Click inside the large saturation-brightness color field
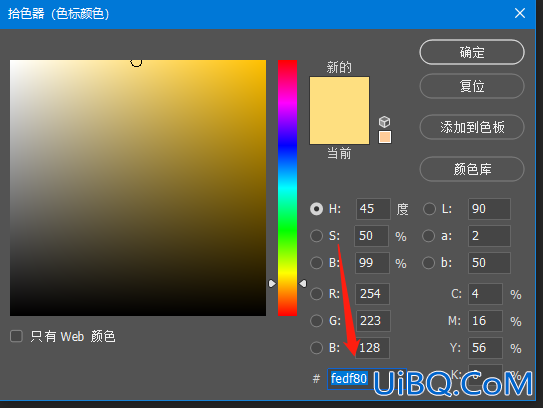This screenshot has height=408, width=543. coord(138,188)
